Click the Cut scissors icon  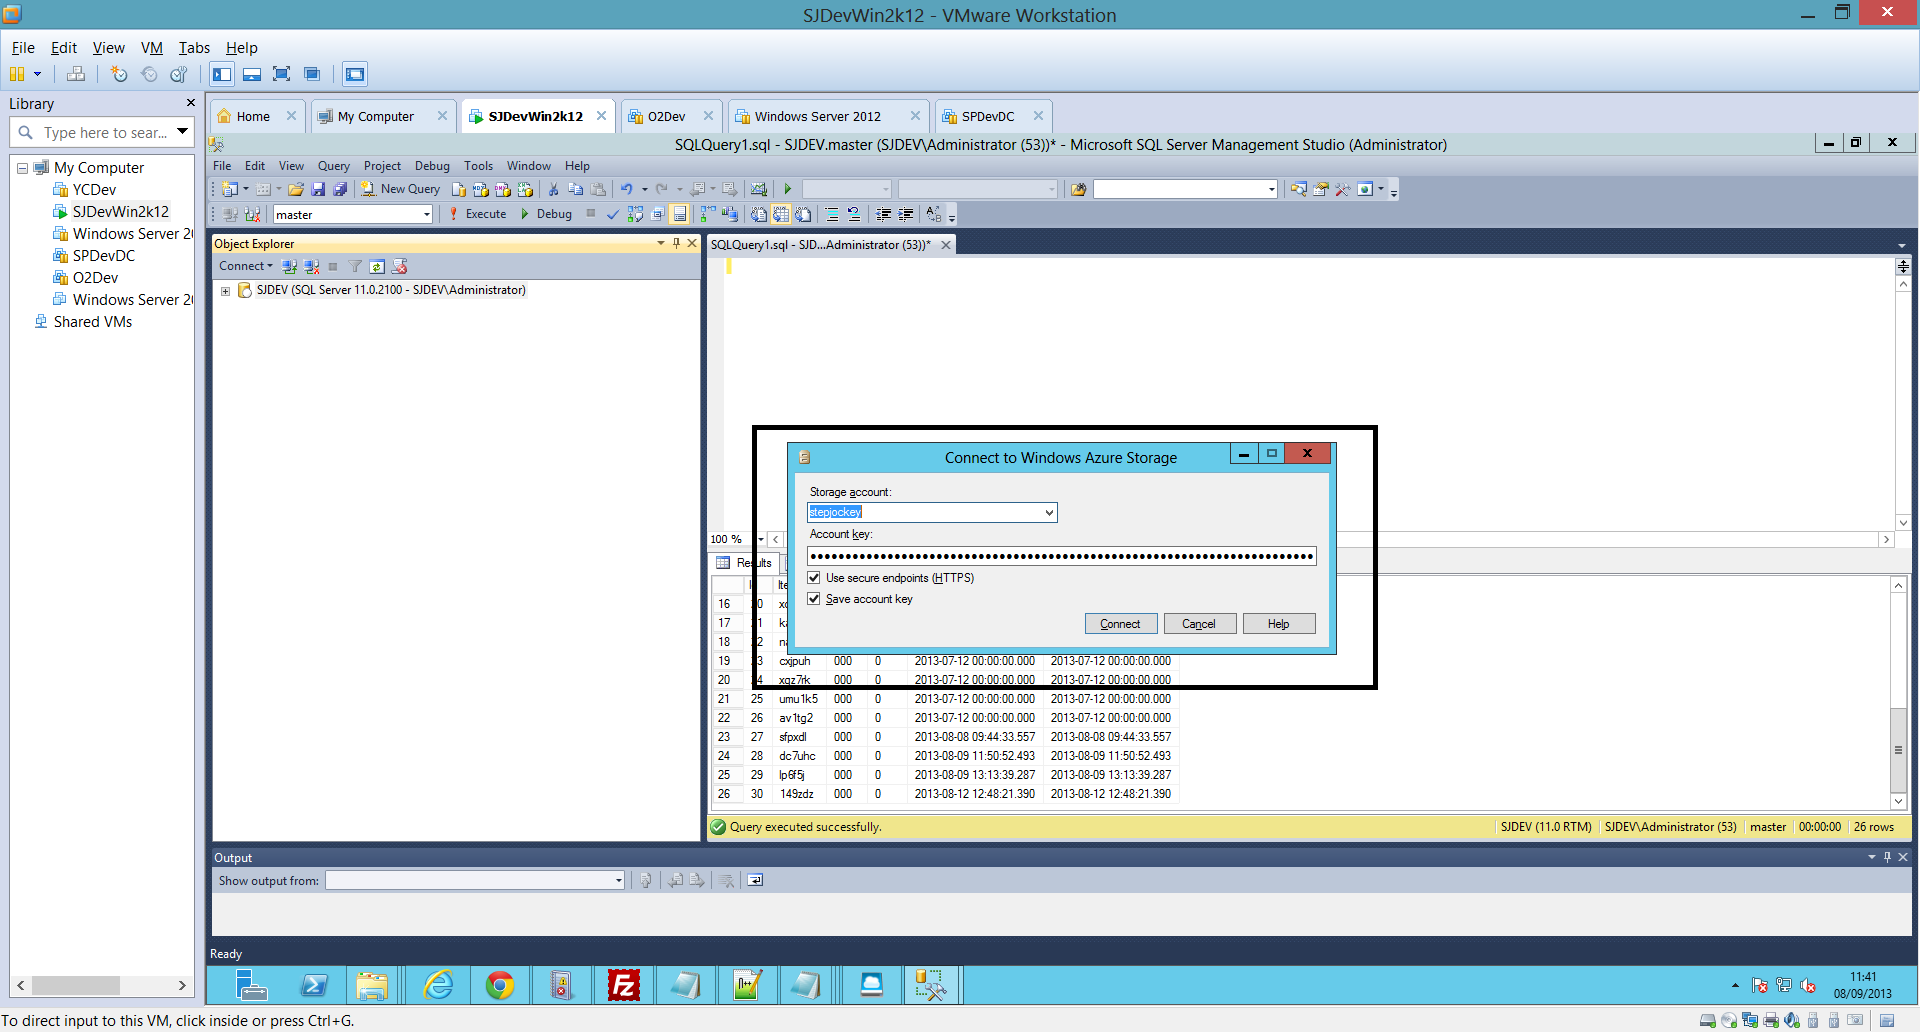[553, 189]
